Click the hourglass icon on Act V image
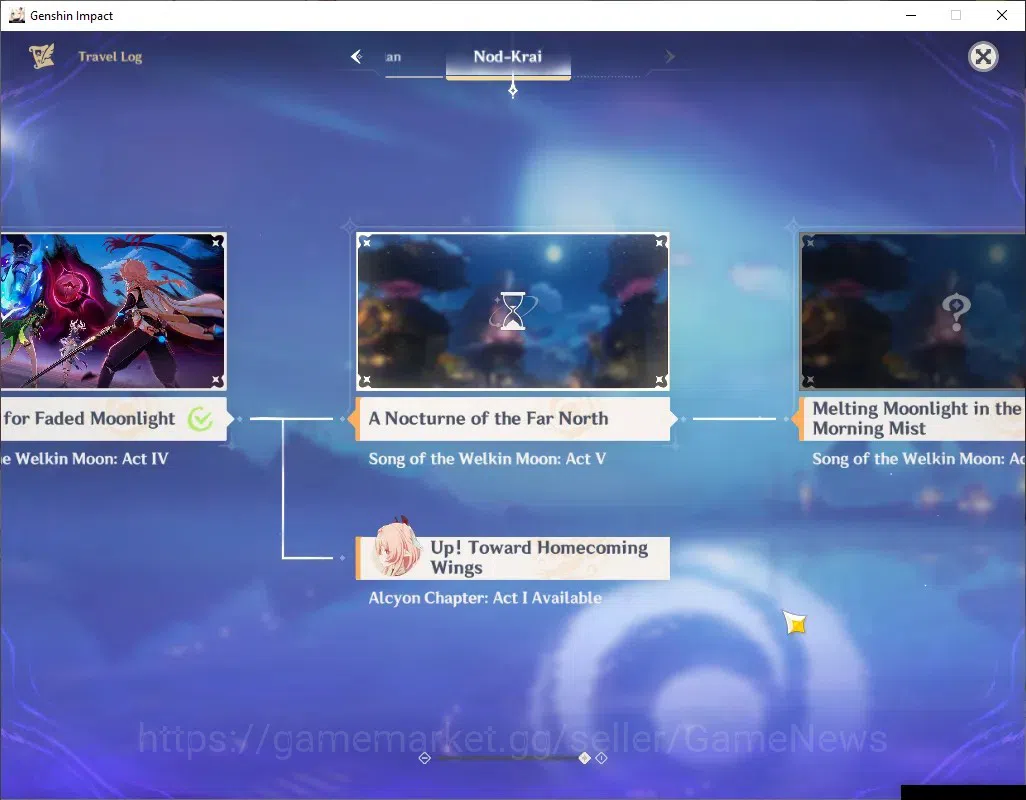 (513, 311)
